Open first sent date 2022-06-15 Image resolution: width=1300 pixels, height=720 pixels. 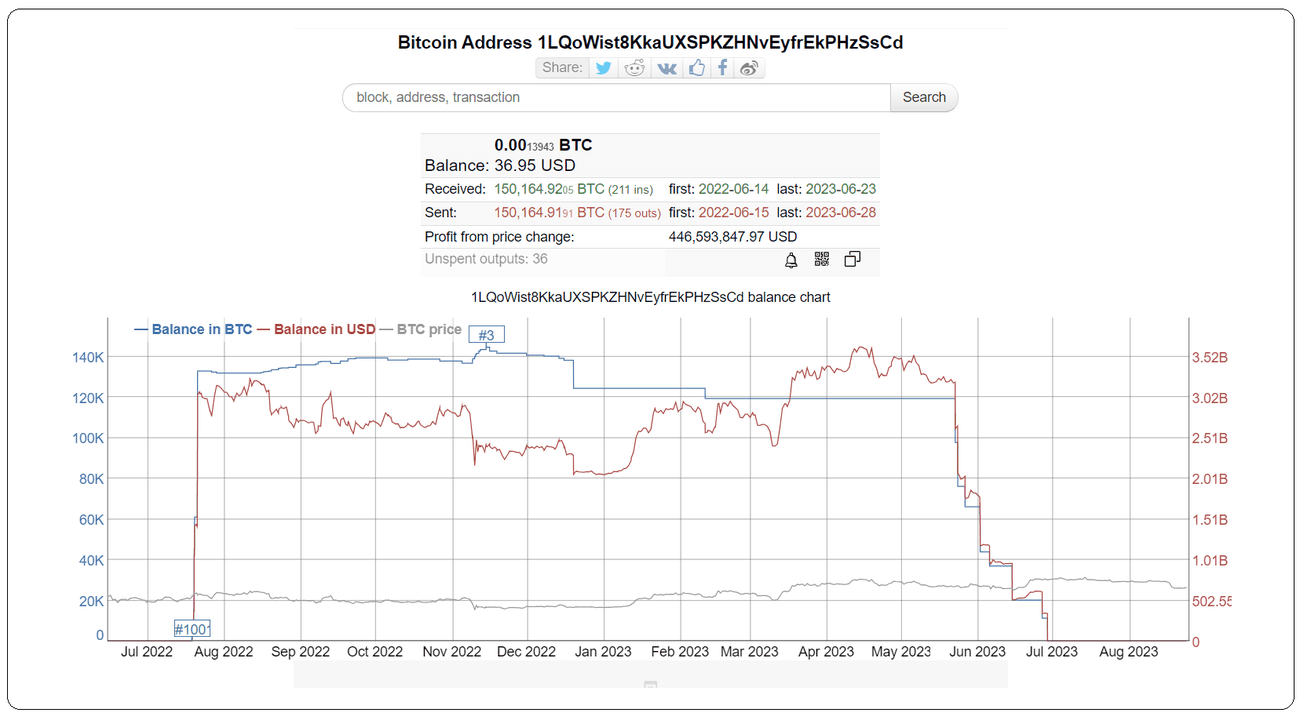tap(733, 213)
